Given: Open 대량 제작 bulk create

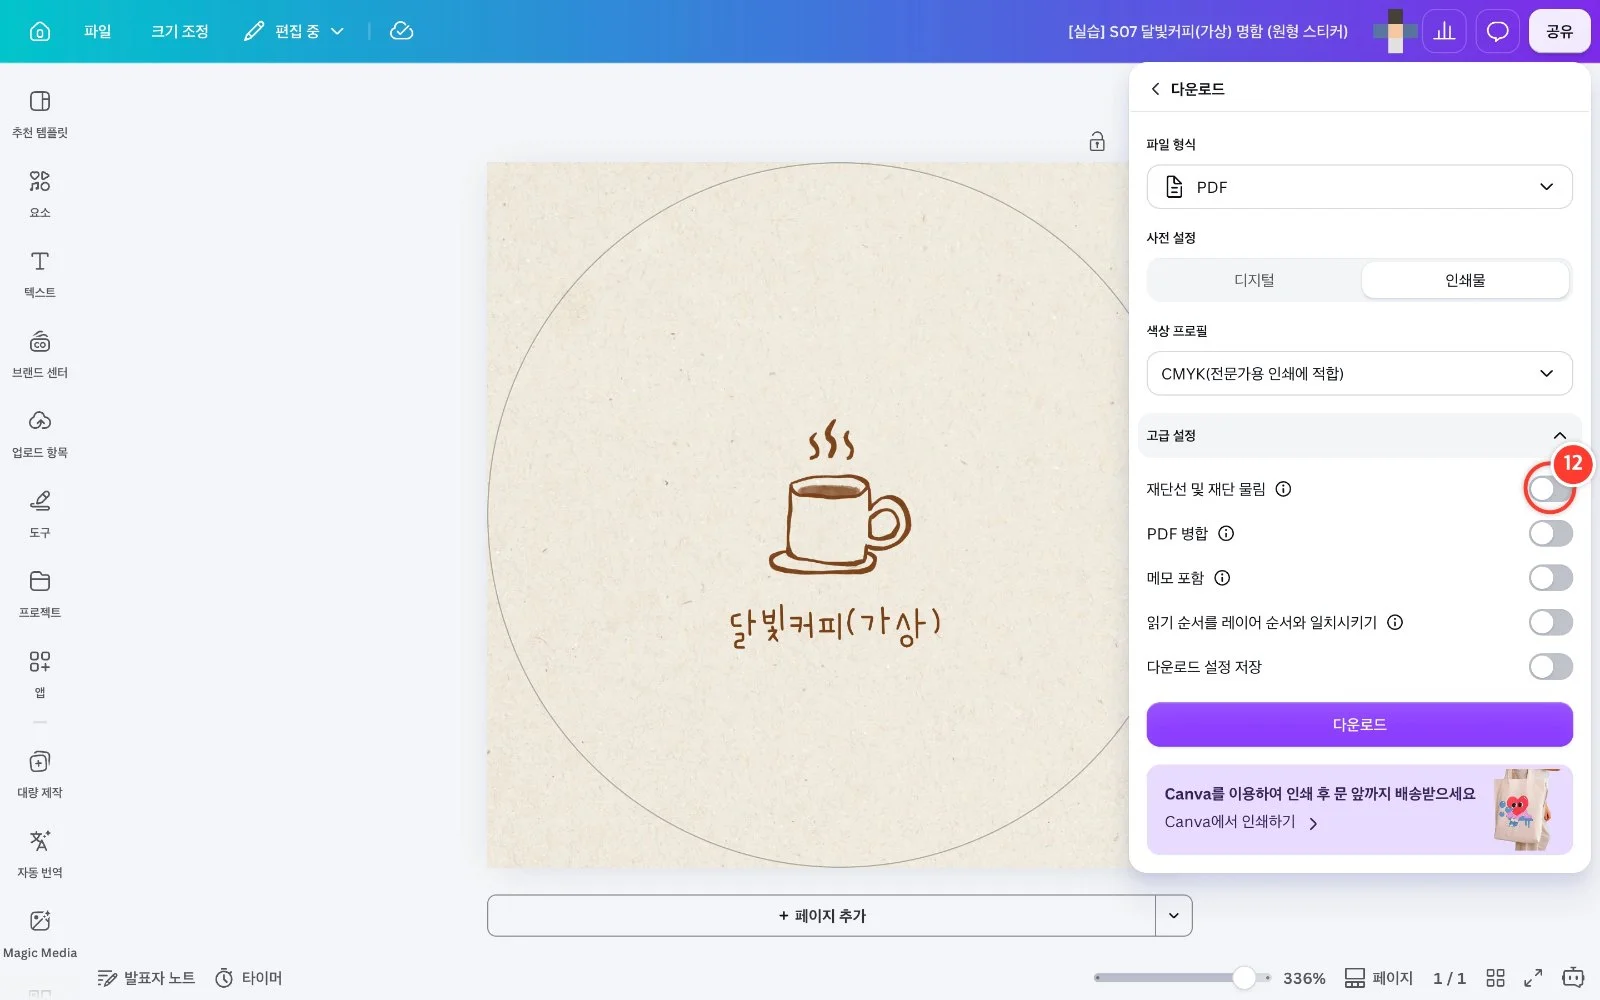Looking at the screenshot, I should (x=40, y=774).
